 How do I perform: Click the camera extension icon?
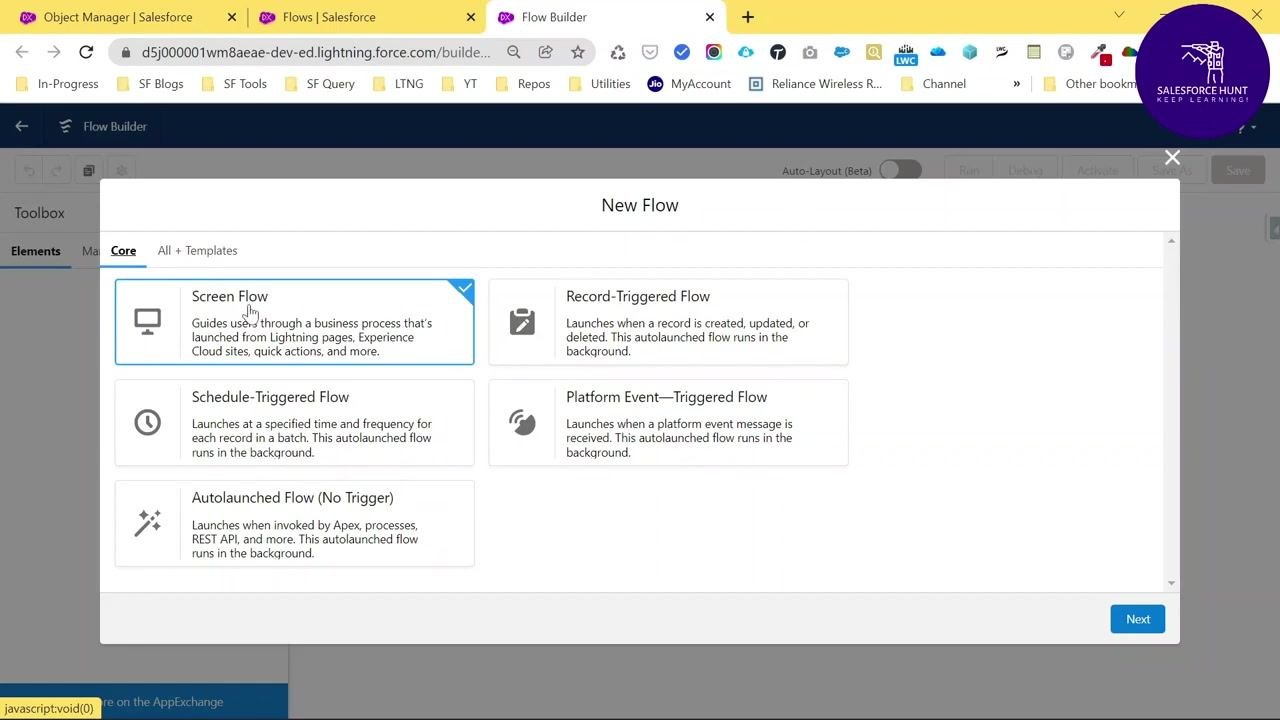click(x=810, y=52)
